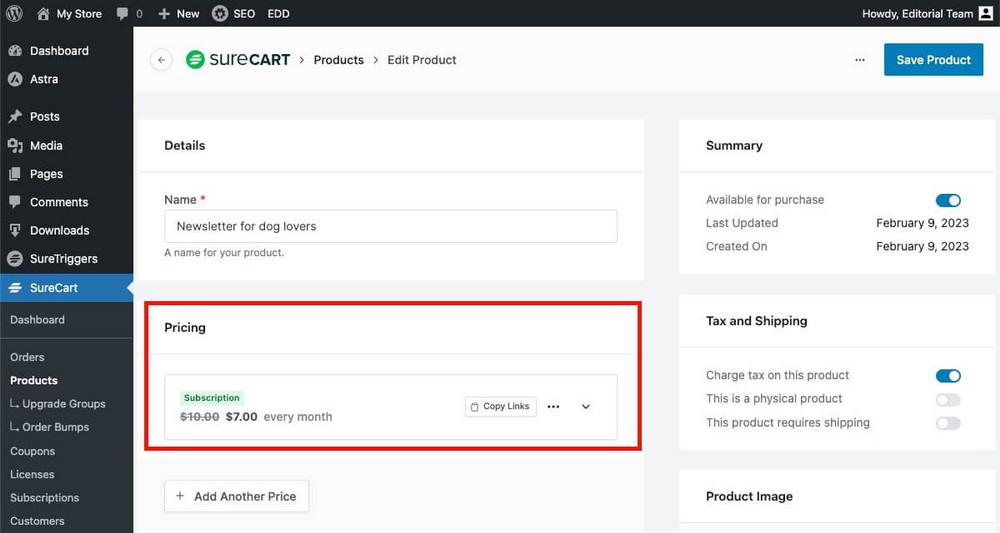The width and height of the screenshot is (1000, 533).
Task: Open the Orders submenu link
Action: (x=27, y=357)
